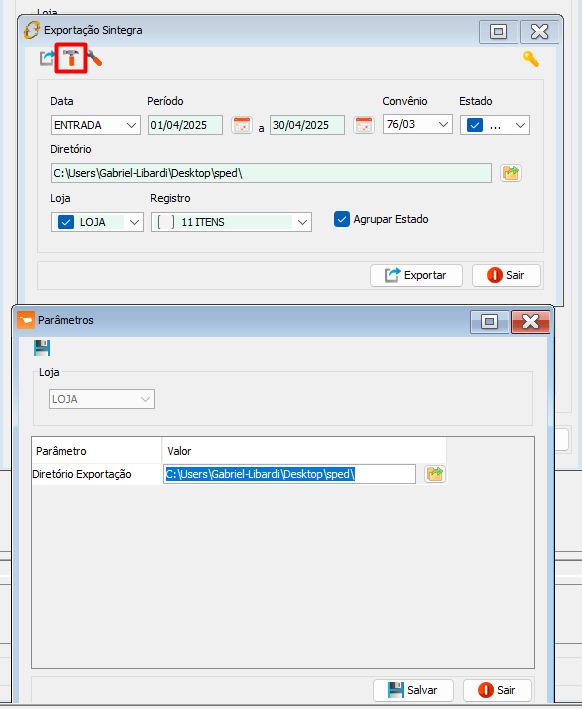The height and width of the screenshot is (709, 582).
Task: Click the Diretório path input field
Action: point(271,173)
